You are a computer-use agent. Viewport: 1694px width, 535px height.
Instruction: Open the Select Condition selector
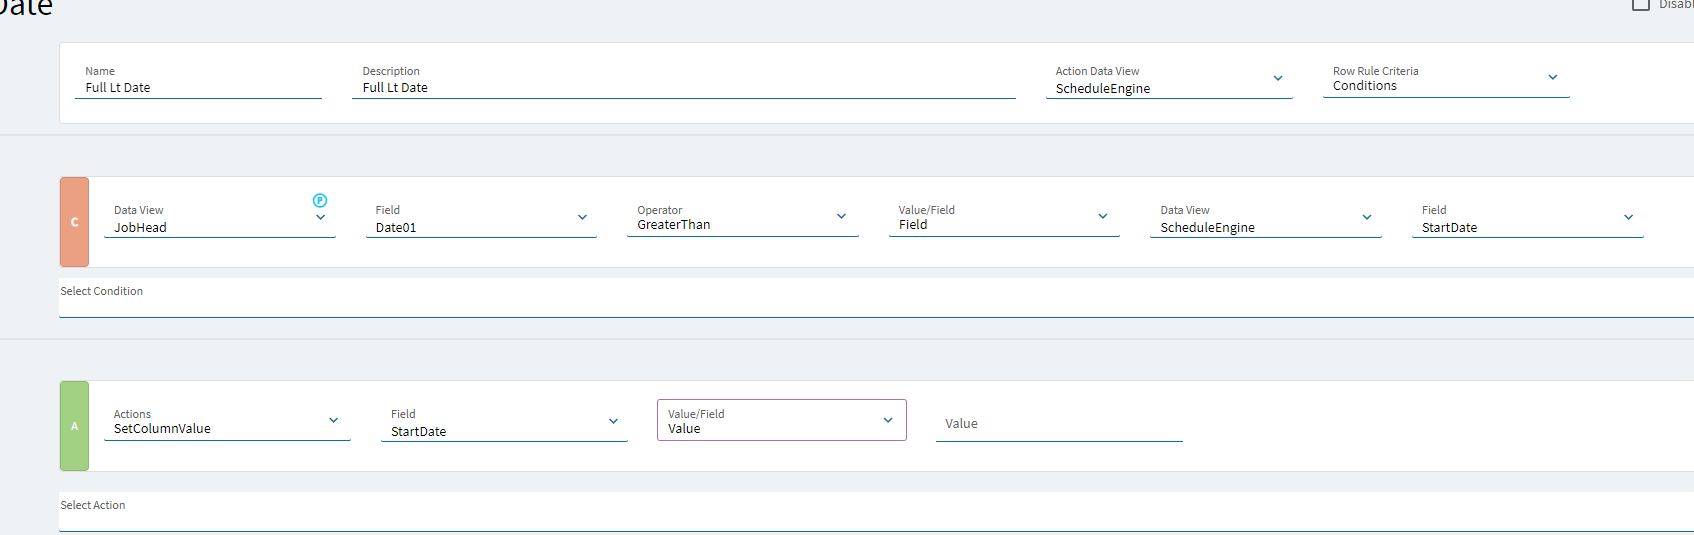coord(870,300)
